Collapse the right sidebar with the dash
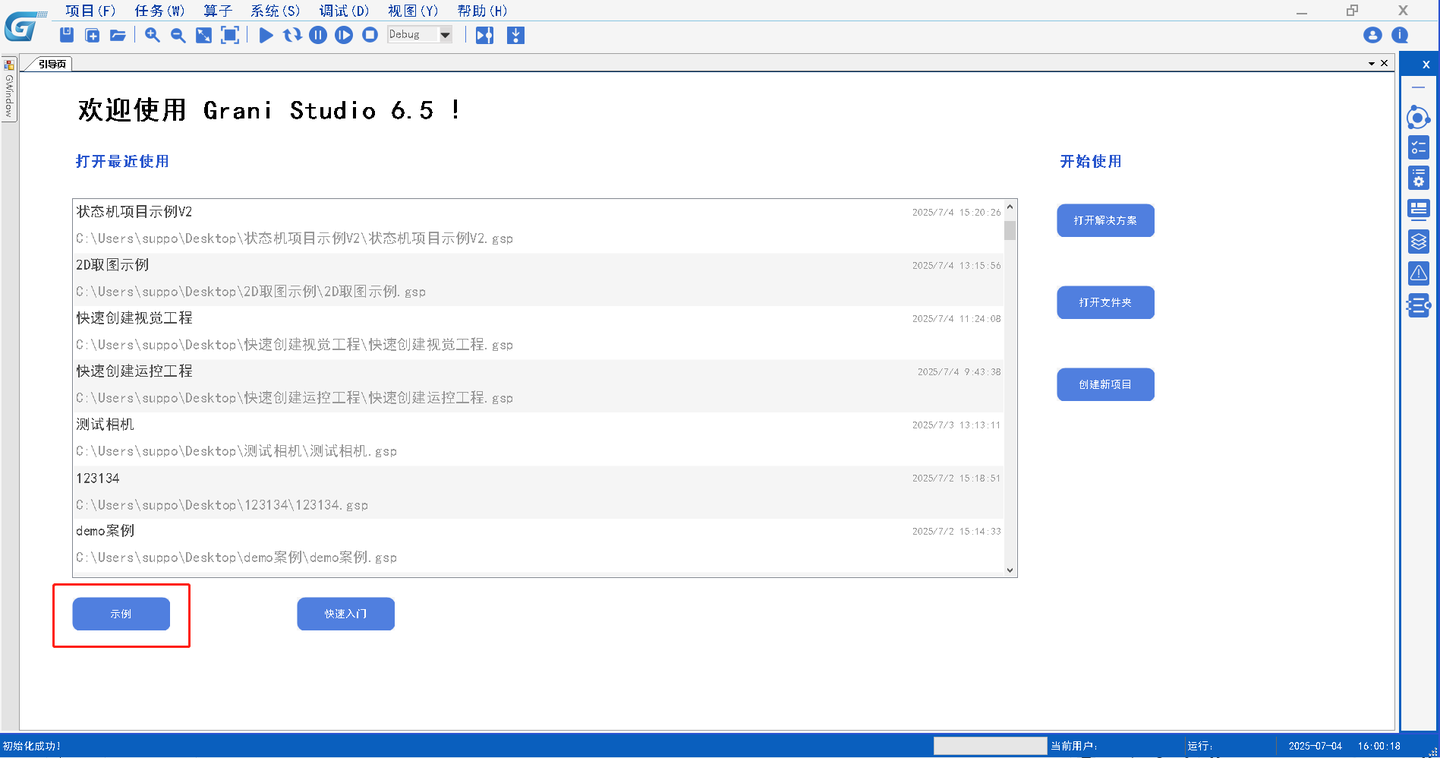Screen dimensions: 1440x758 [1418, 88]
